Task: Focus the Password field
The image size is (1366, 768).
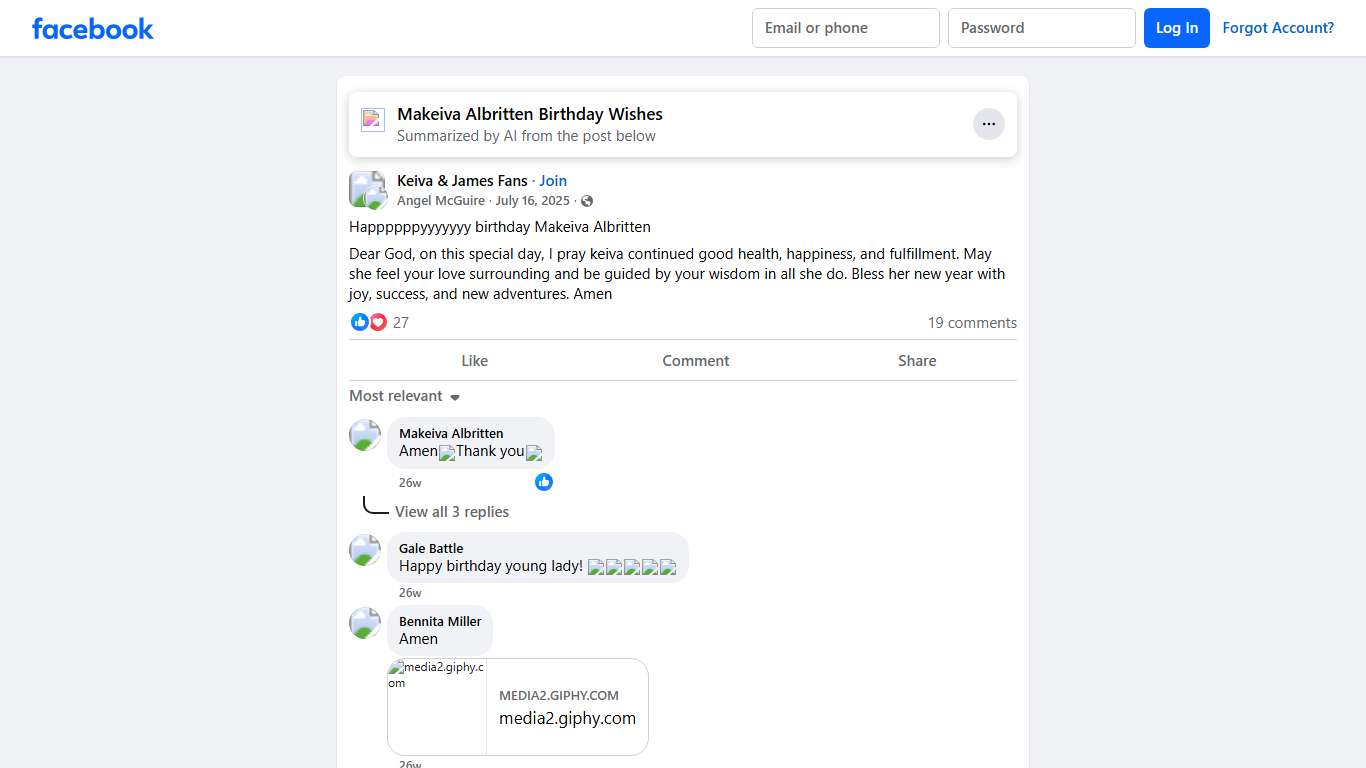Action: tap(1041, 28)
